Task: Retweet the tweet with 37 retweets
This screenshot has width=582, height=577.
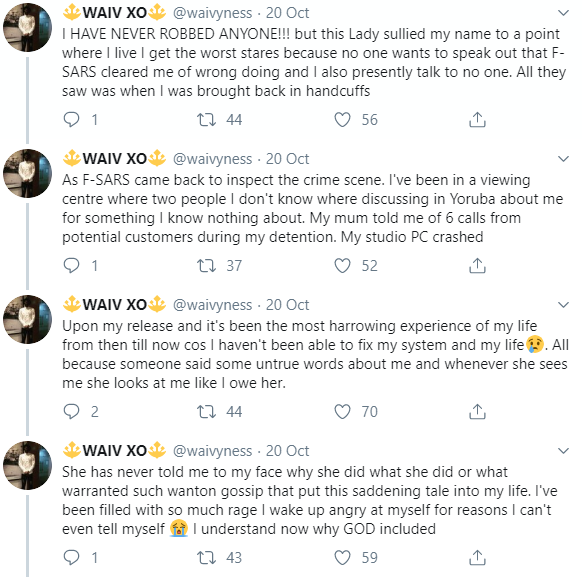Action: (x=206, y=266)
